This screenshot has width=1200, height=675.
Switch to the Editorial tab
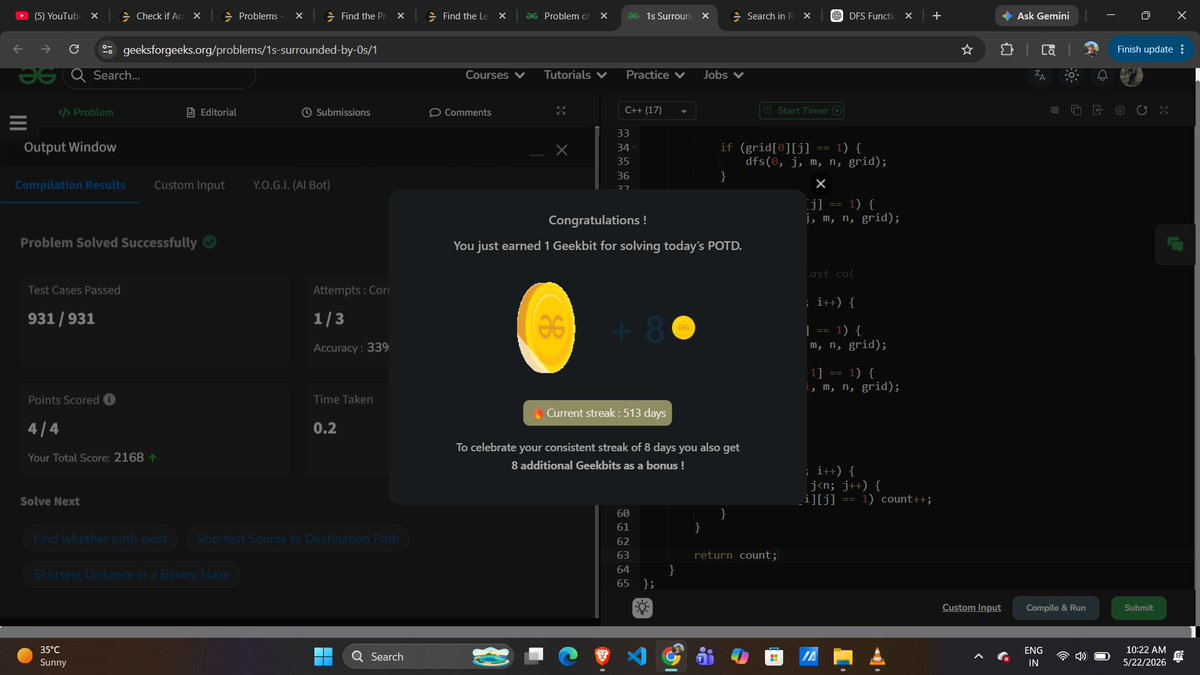tap(211, 112)
